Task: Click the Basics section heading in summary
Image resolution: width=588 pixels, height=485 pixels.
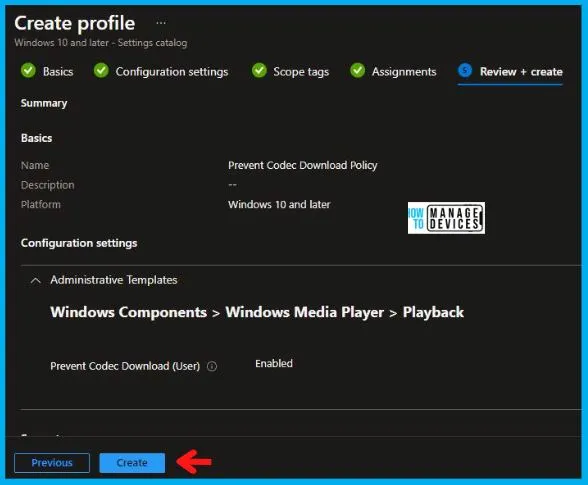Action: click(36, 138)
